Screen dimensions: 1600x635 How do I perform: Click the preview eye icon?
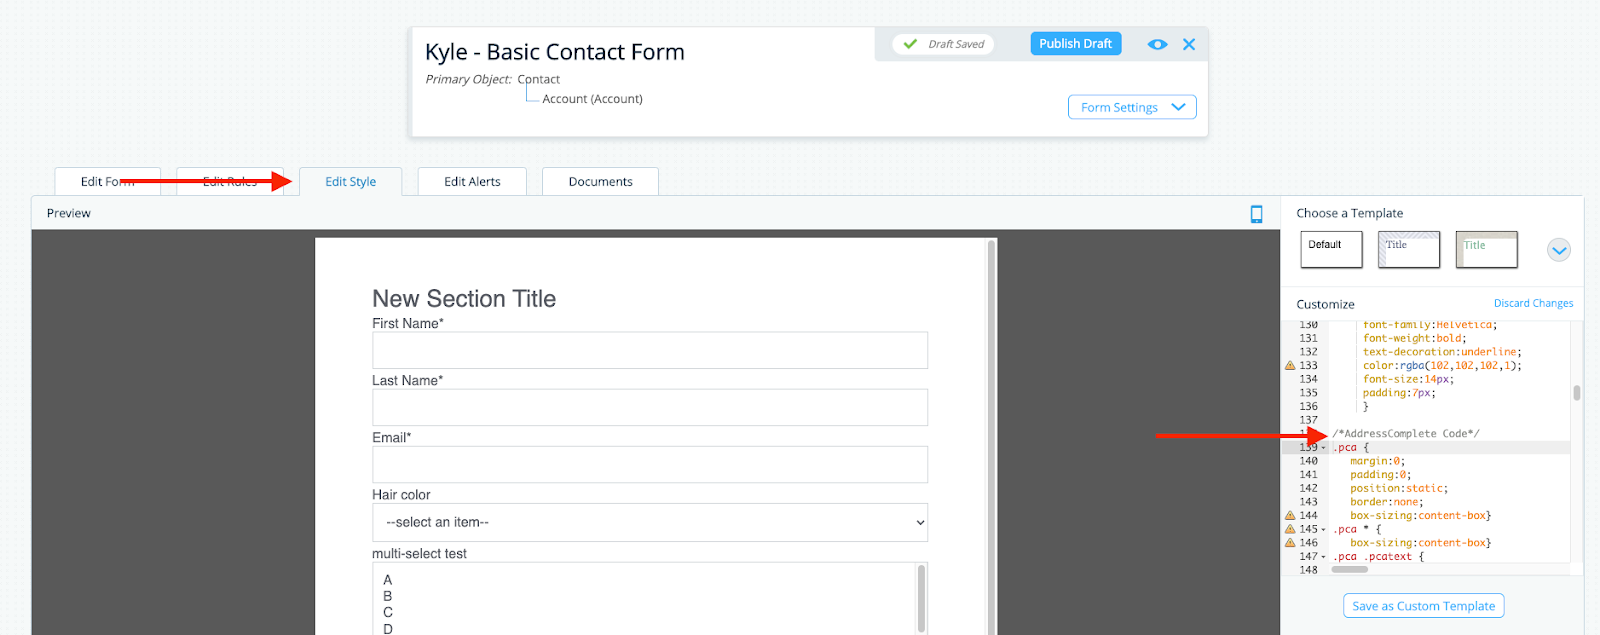click(1157, 45)
